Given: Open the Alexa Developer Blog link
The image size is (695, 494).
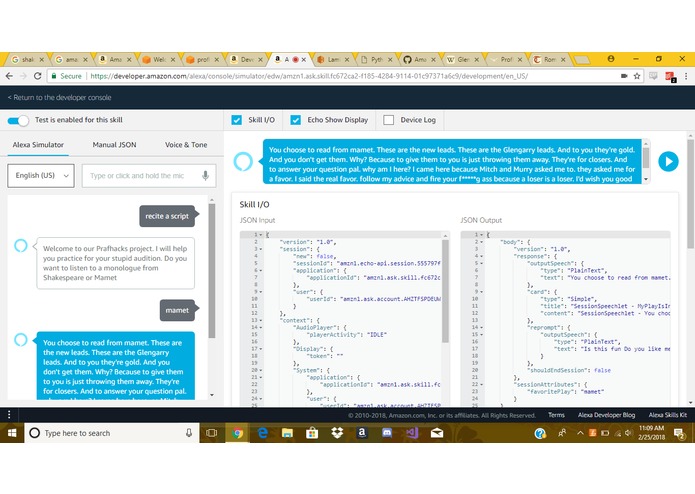Looking at the screenshot, I should tap(606, 415).
